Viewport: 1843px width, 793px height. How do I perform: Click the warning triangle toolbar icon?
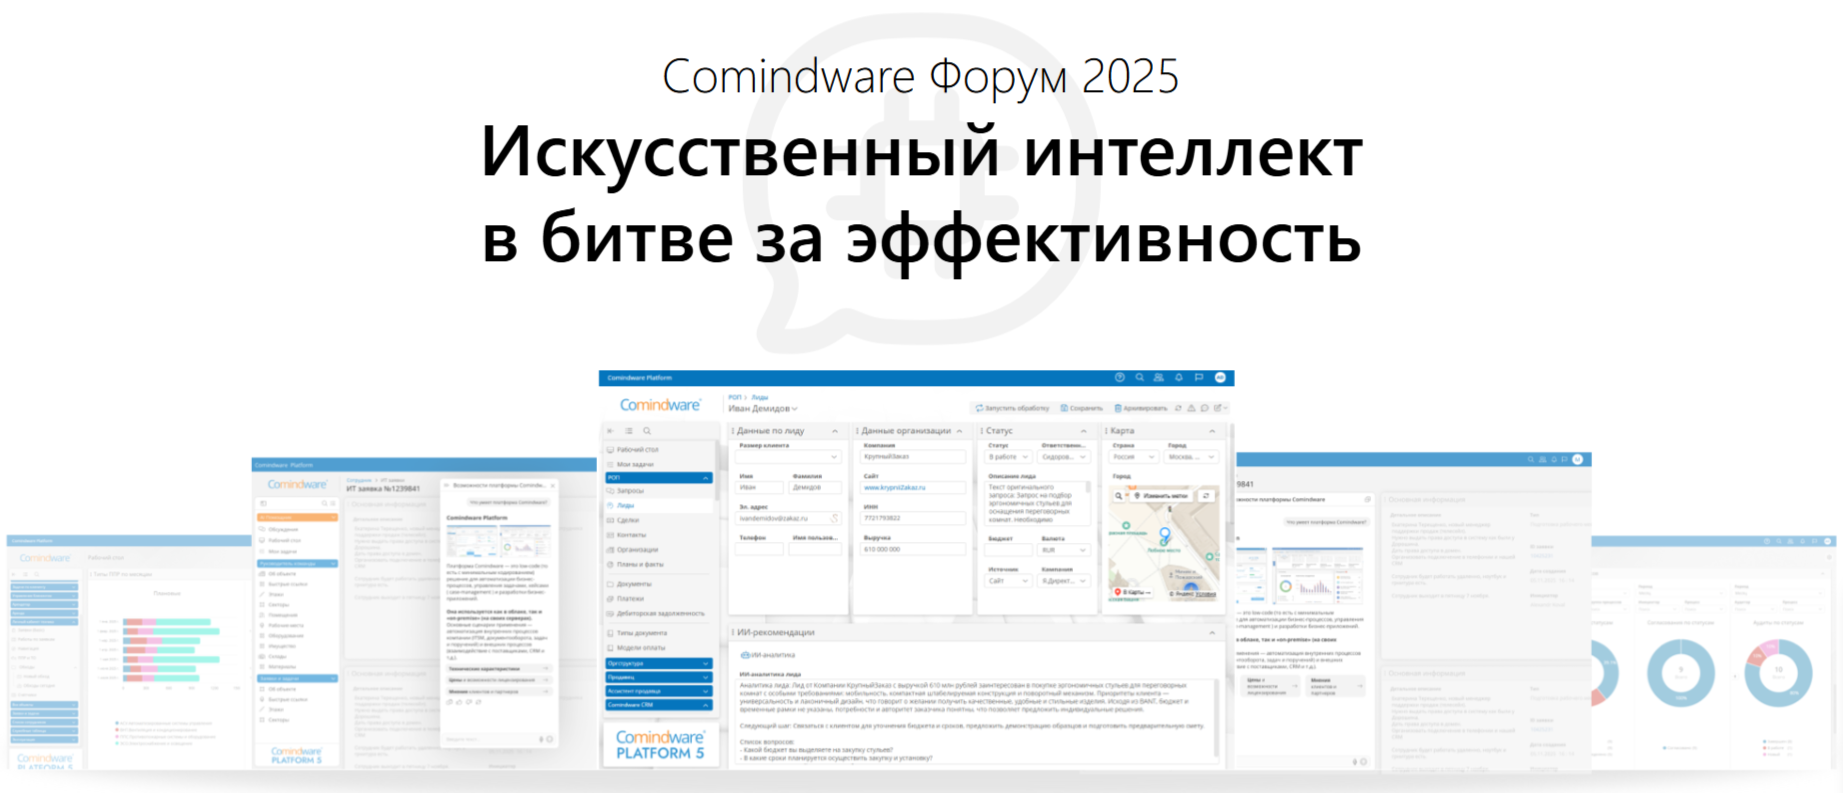coord(1191,408)
